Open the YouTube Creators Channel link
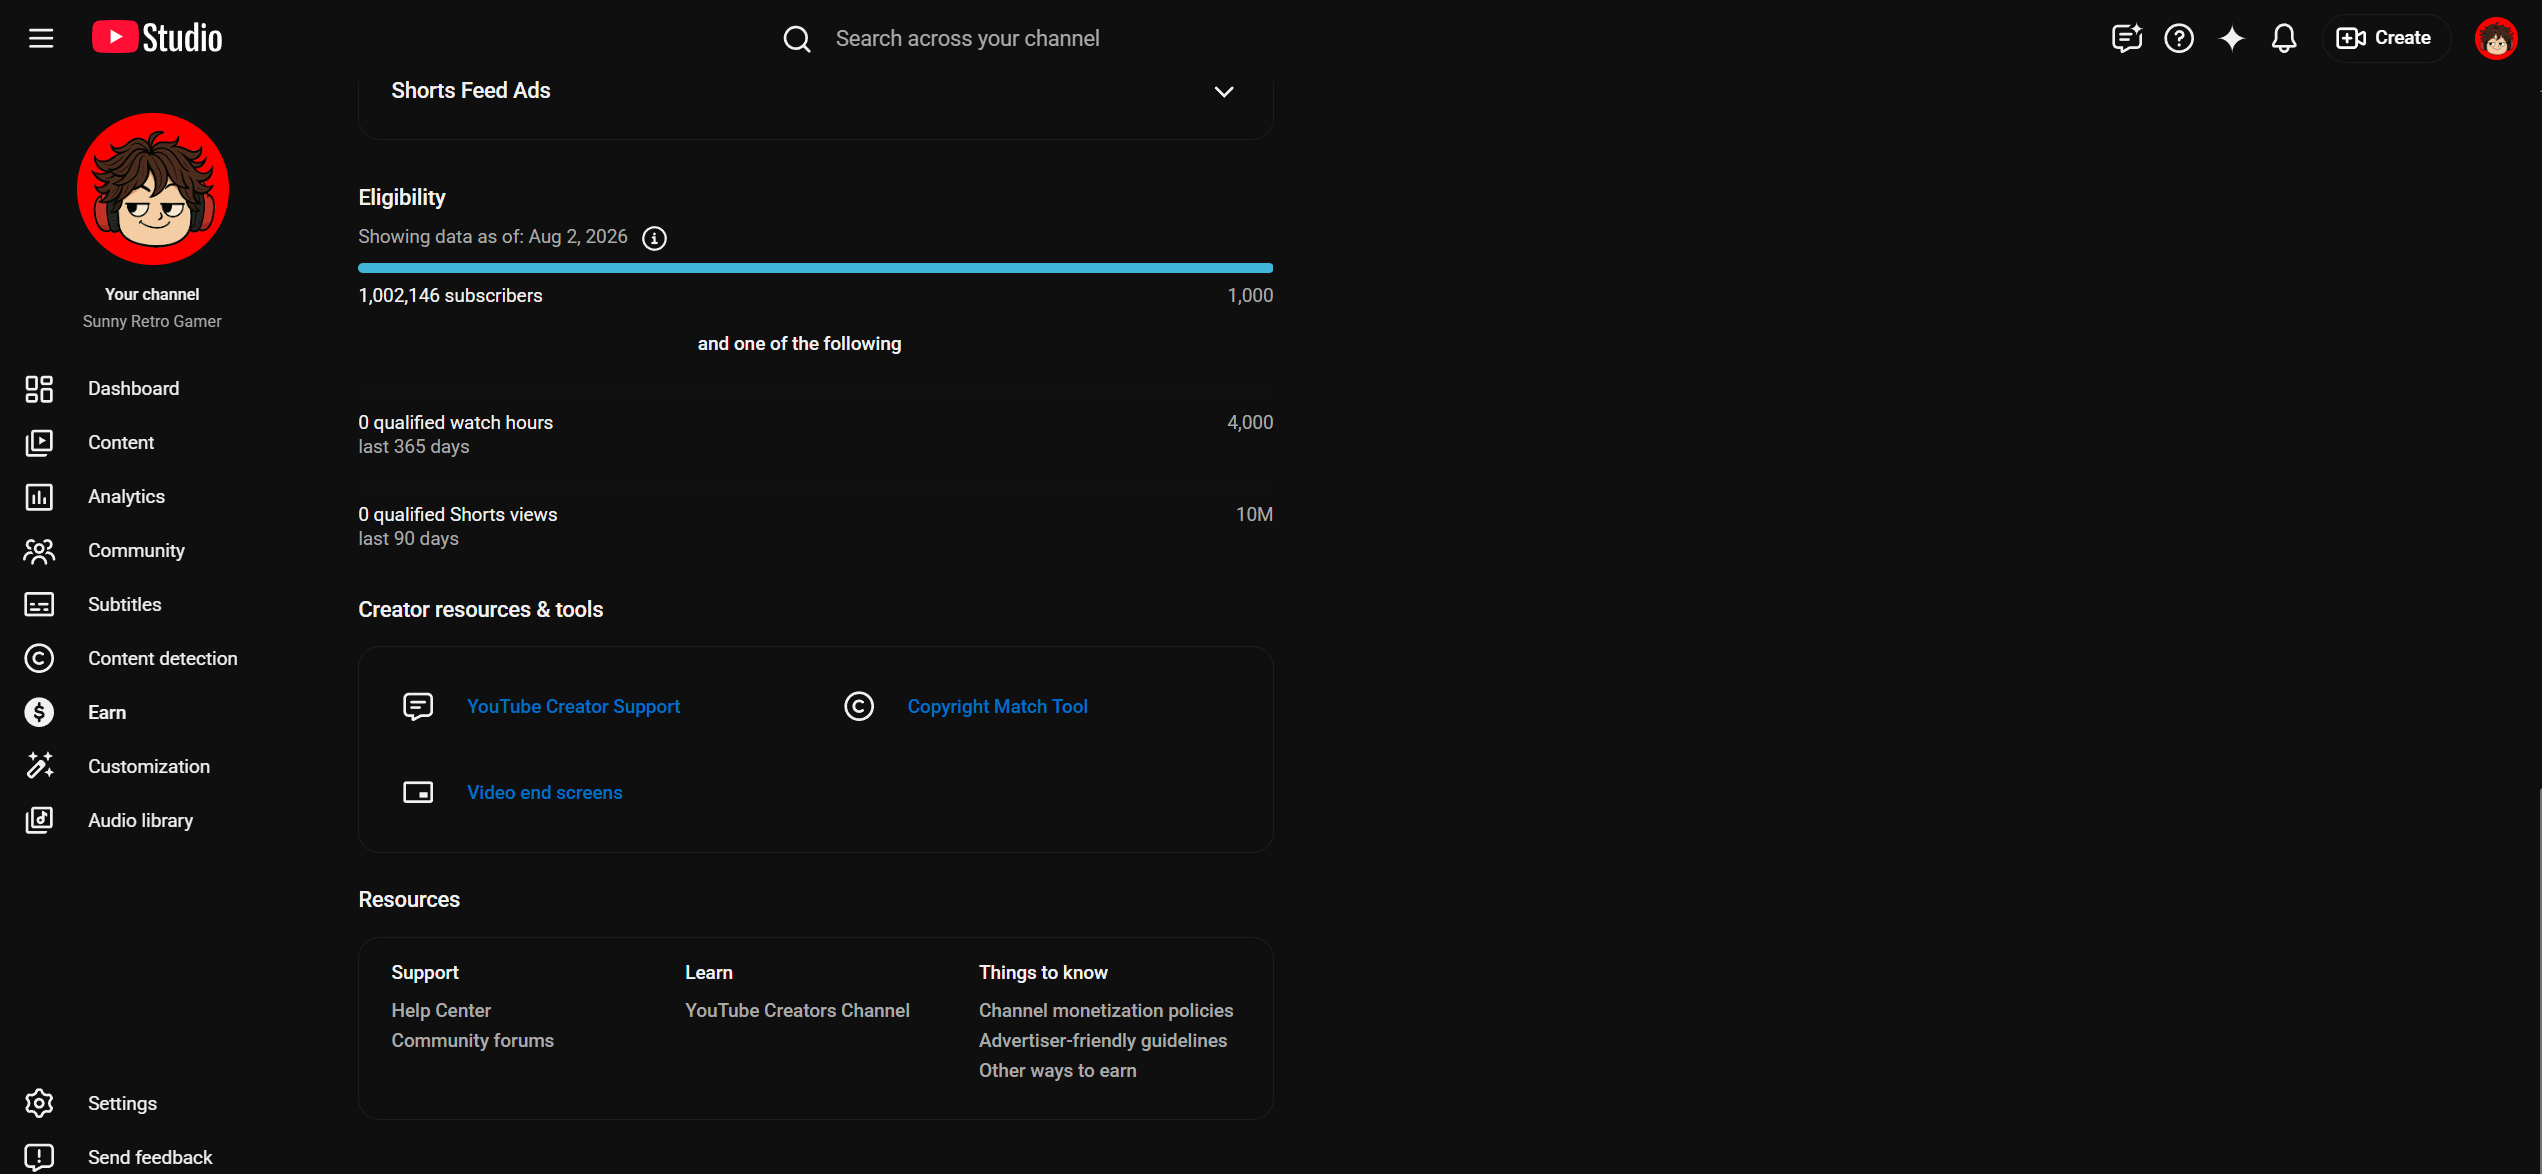Image resolution: width=2542 pixels, height=1174 pixels. 798,1011
